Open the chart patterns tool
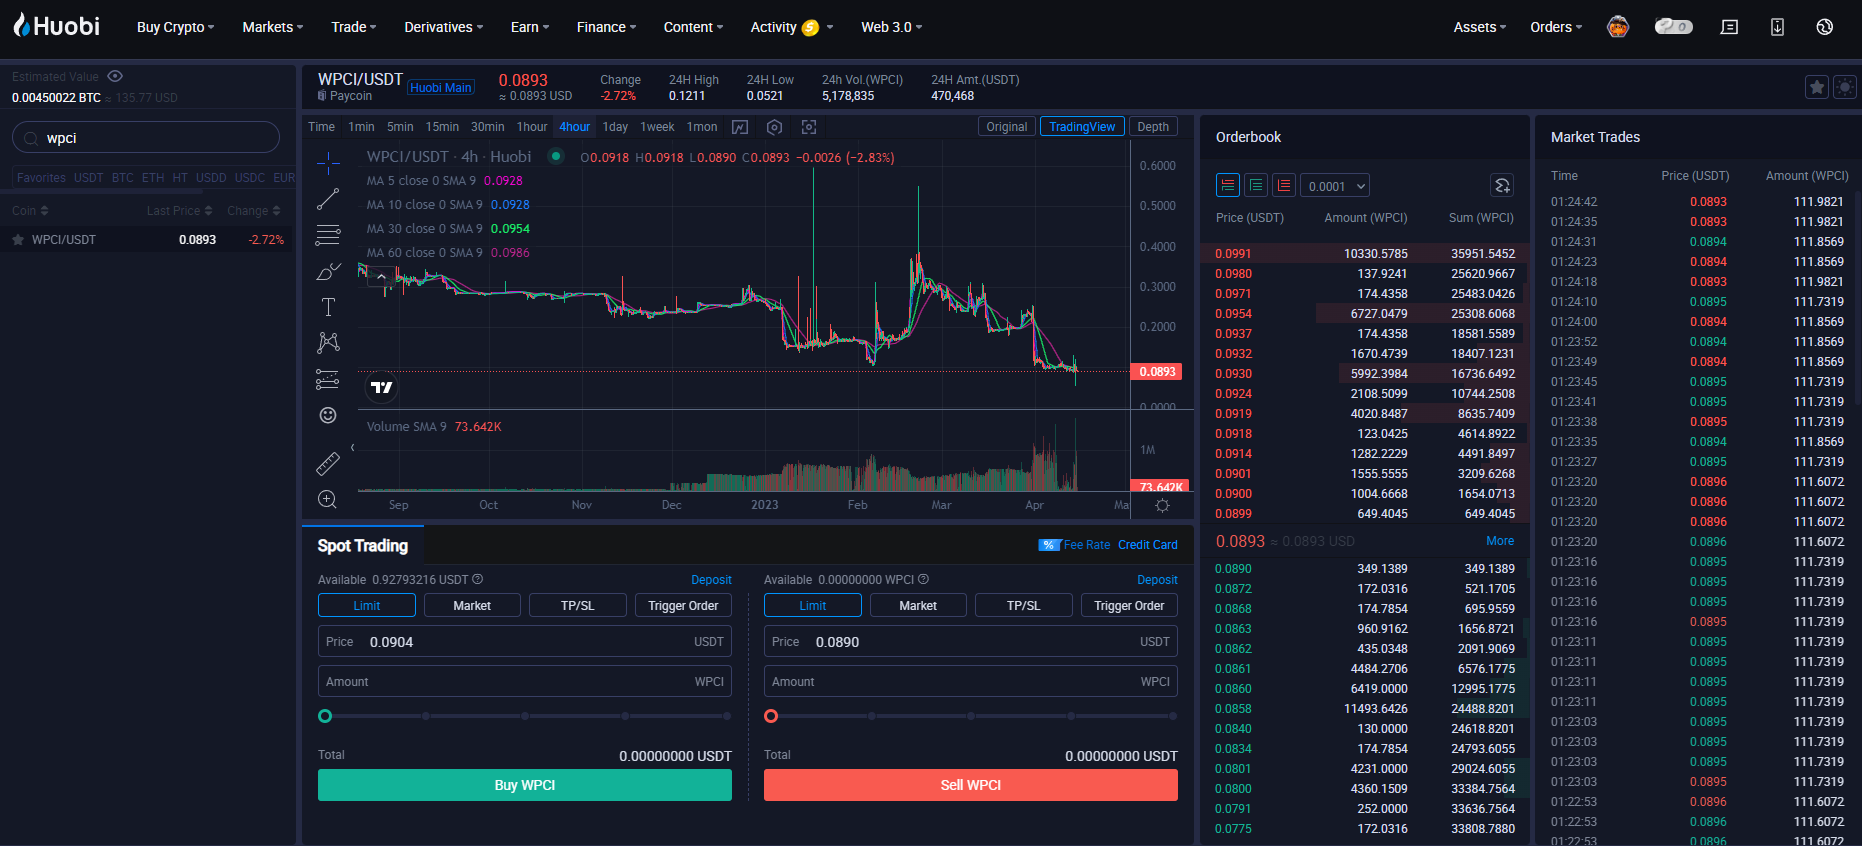 (x=328, y=343)
